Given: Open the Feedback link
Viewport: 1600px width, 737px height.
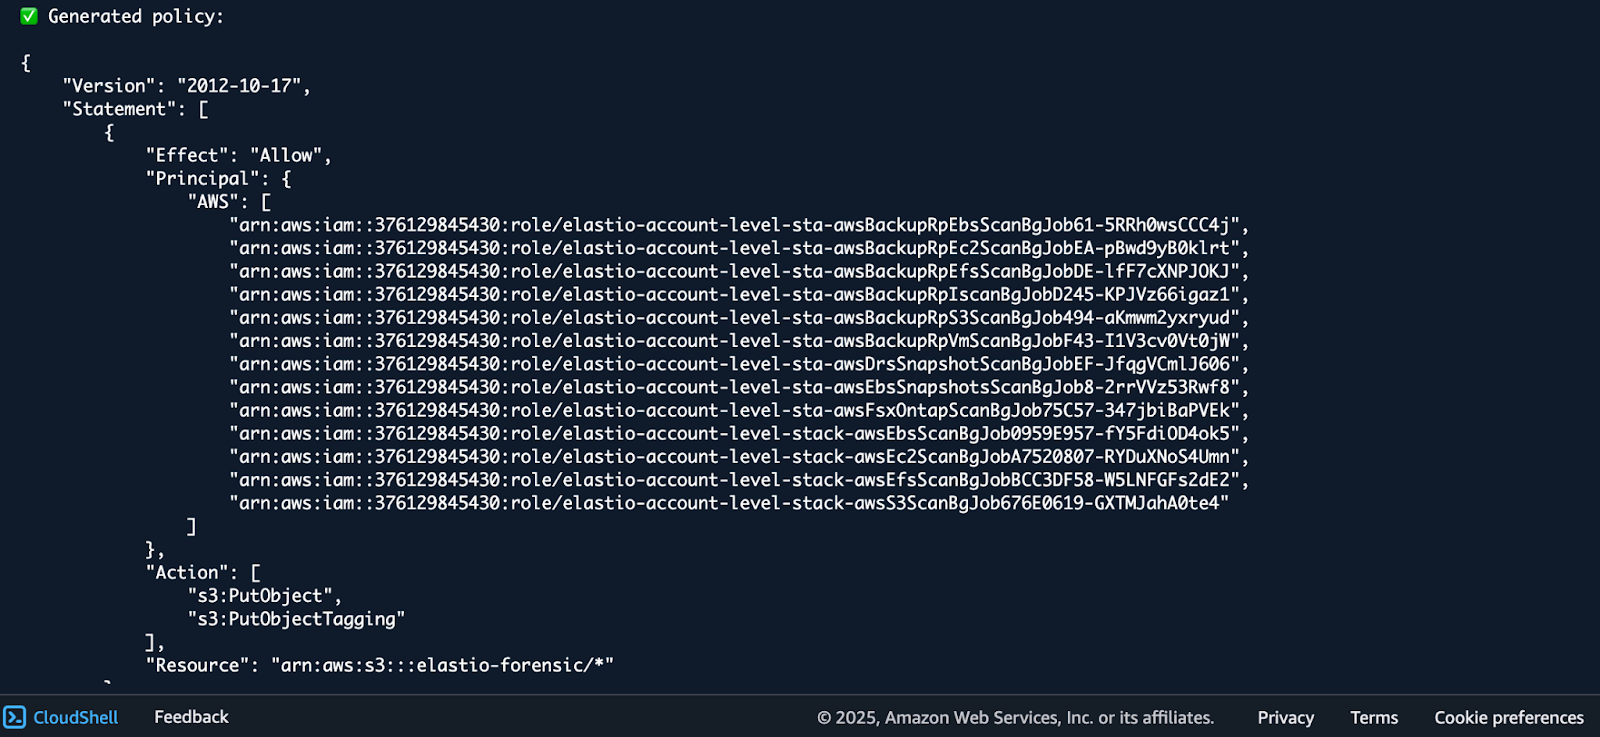Looking at the screenshot, I should tap(191, 717).
